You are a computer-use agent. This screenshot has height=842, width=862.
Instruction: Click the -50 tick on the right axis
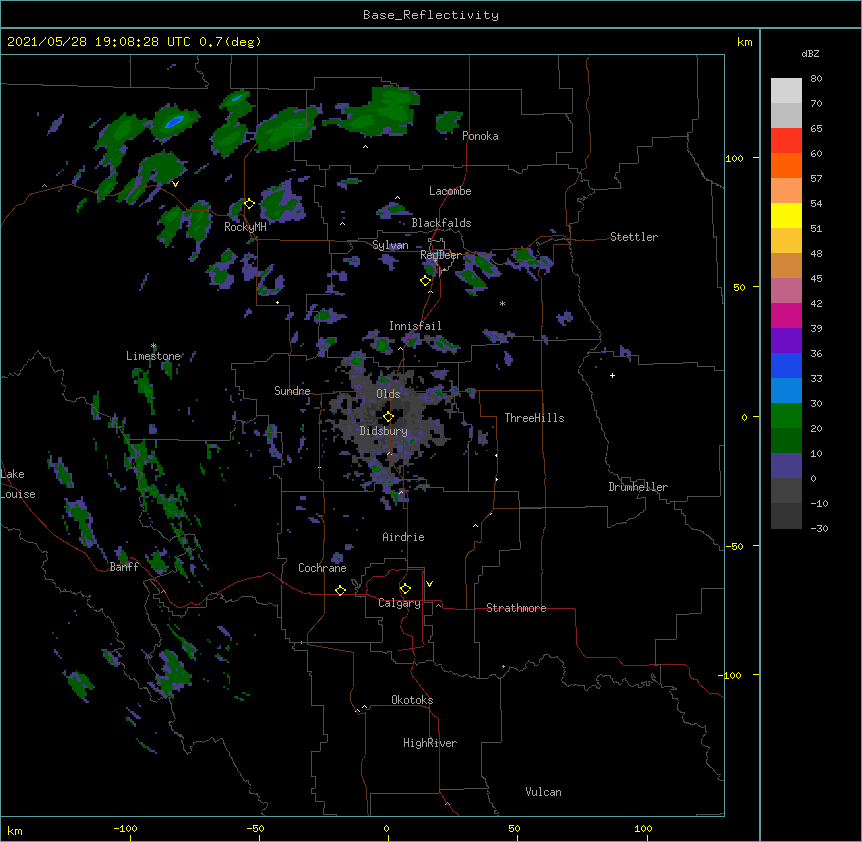point(734,546)
